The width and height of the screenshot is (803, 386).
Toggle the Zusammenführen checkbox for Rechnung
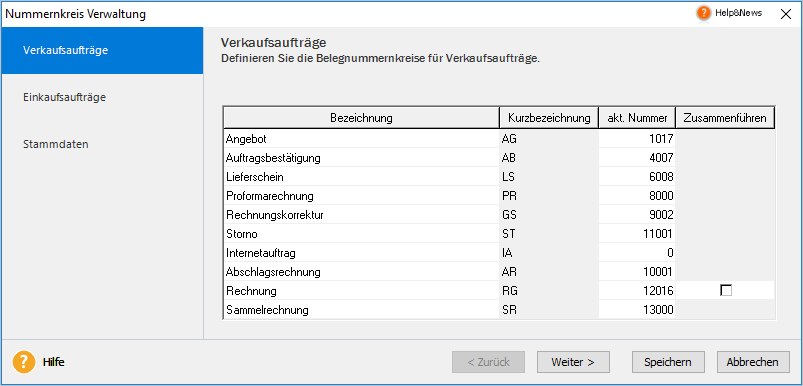click(x=726, y=291)
